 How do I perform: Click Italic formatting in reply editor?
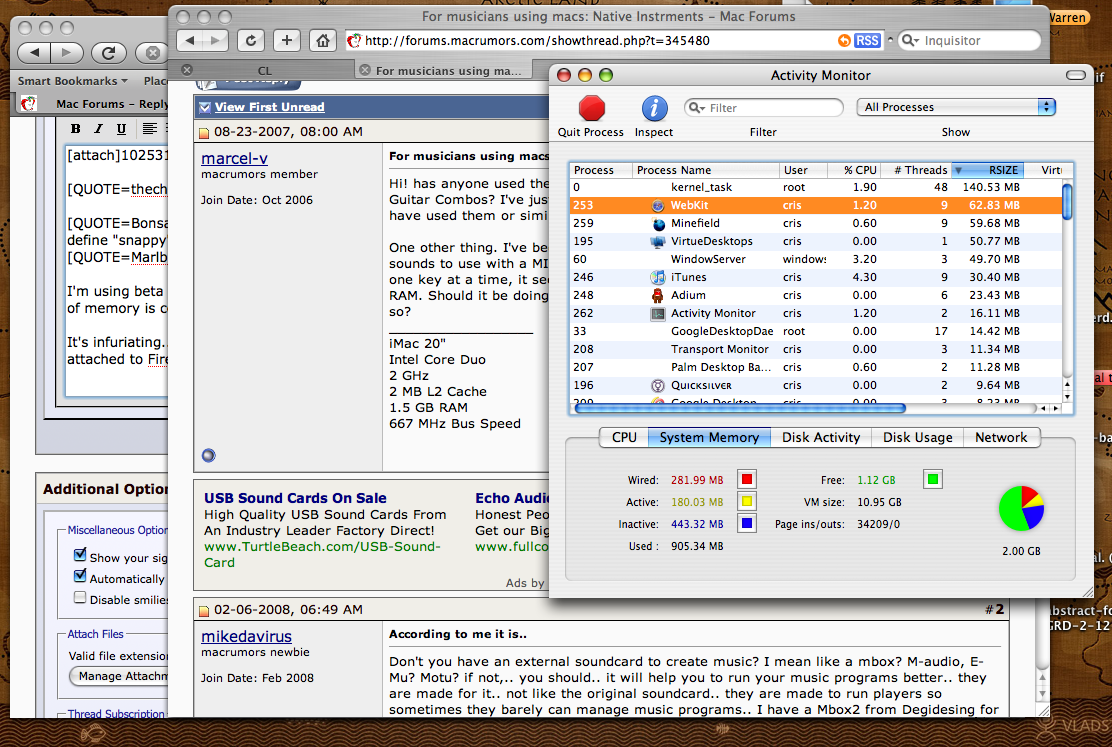click(x=99, y=128)
